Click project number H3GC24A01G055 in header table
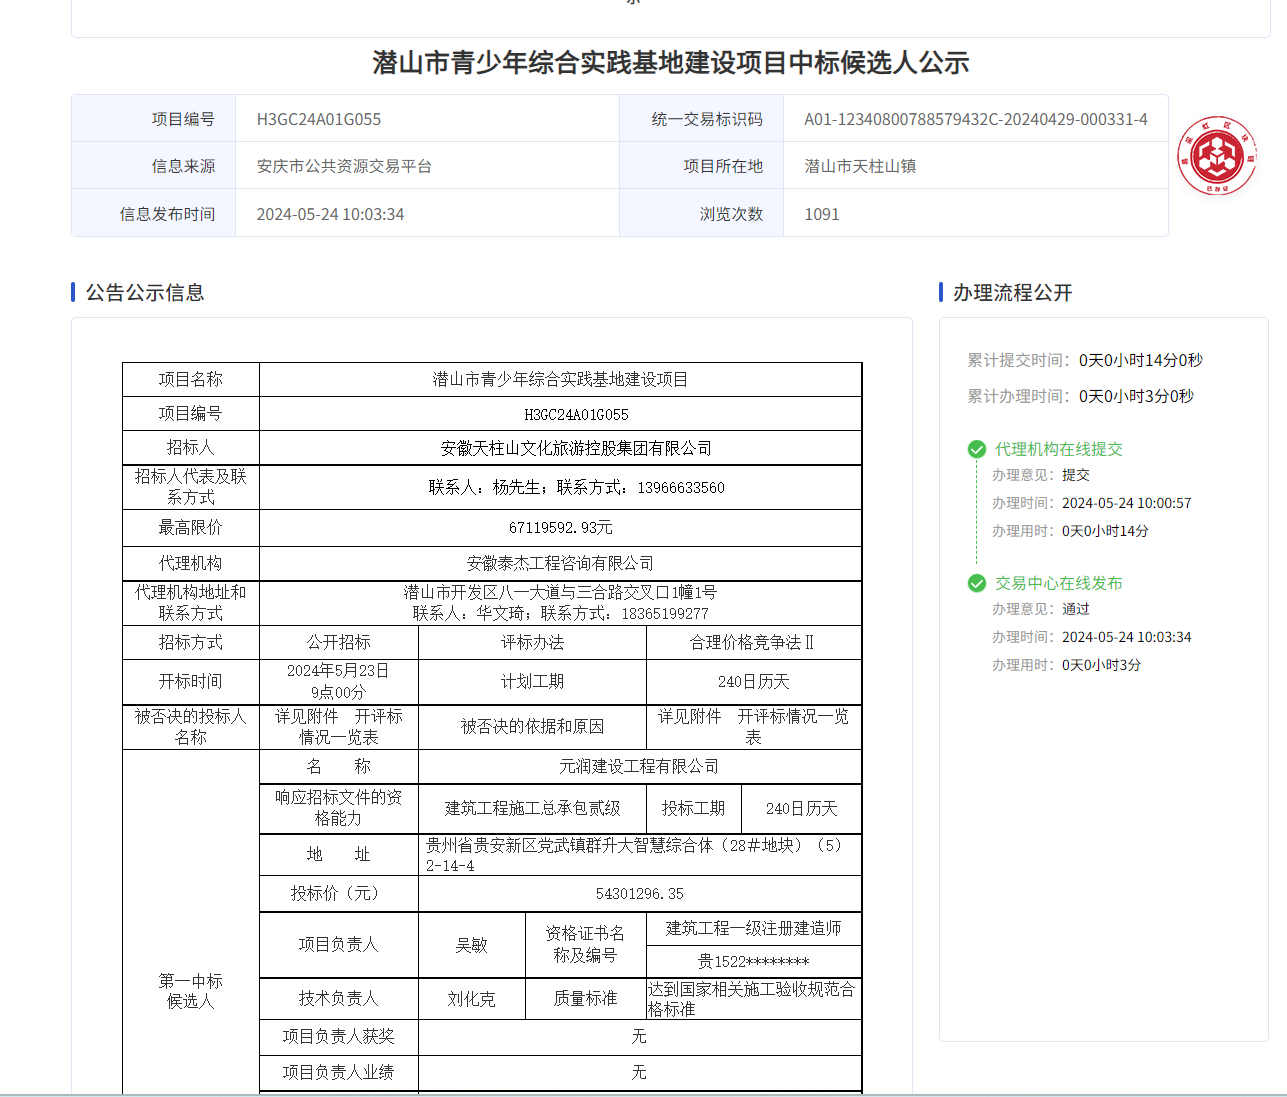Image resolution: width=1287 pixels, height=1097 pixels. 319,119
